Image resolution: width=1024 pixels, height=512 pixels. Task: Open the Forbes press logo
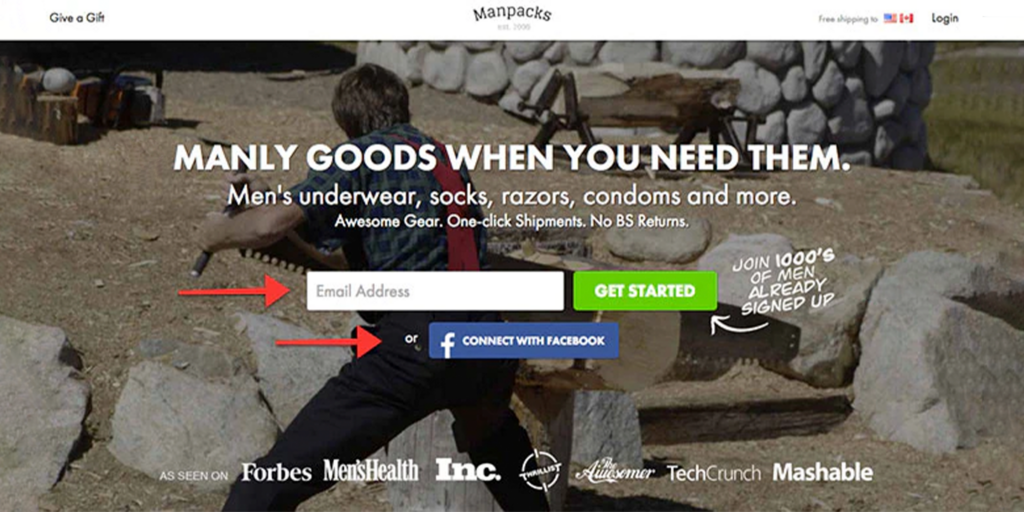276,472
